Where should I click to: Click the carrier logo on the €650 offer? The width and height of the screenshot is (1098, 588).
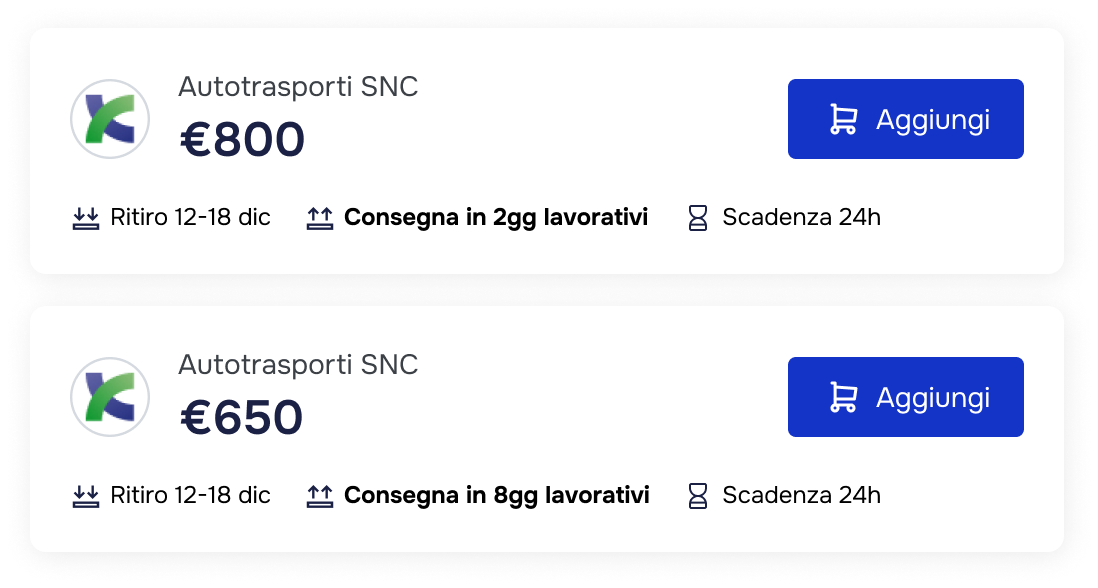coord(110,397)
